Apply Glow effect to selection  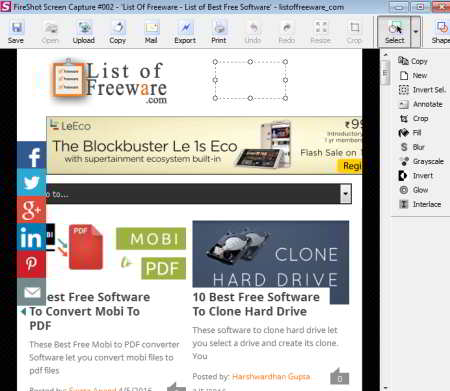click(x=414, y=190)
